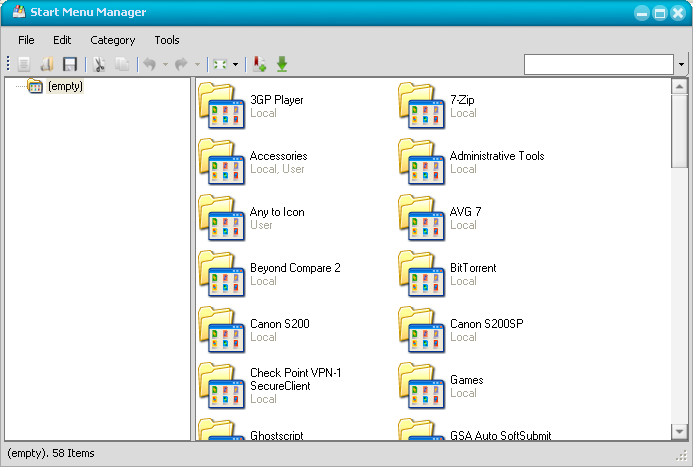Click the green download arrow icon

[x=282, y=64]
